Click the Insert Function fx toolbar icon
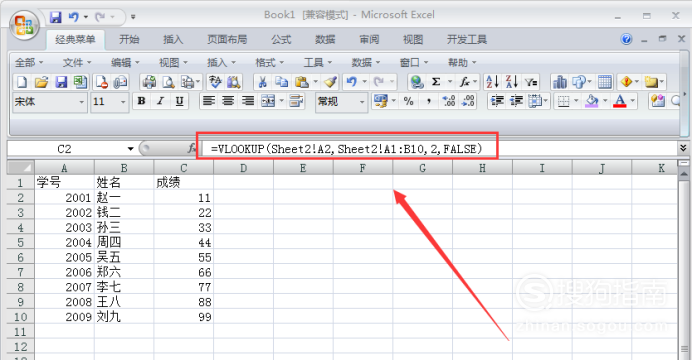Screen dimensions: 692x360 click(x=464, y=82)
